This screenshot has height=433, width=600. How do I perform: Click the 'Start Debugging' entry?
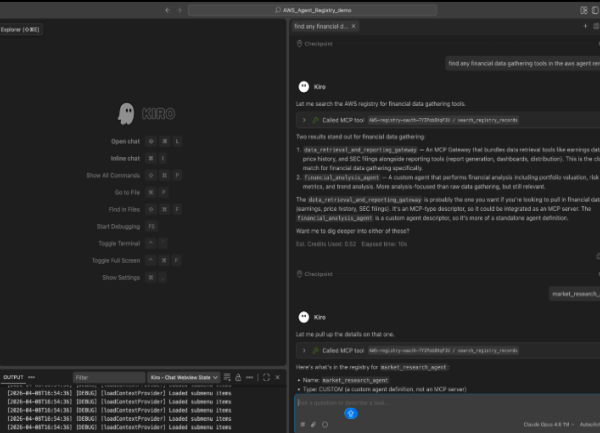[118, 226]
